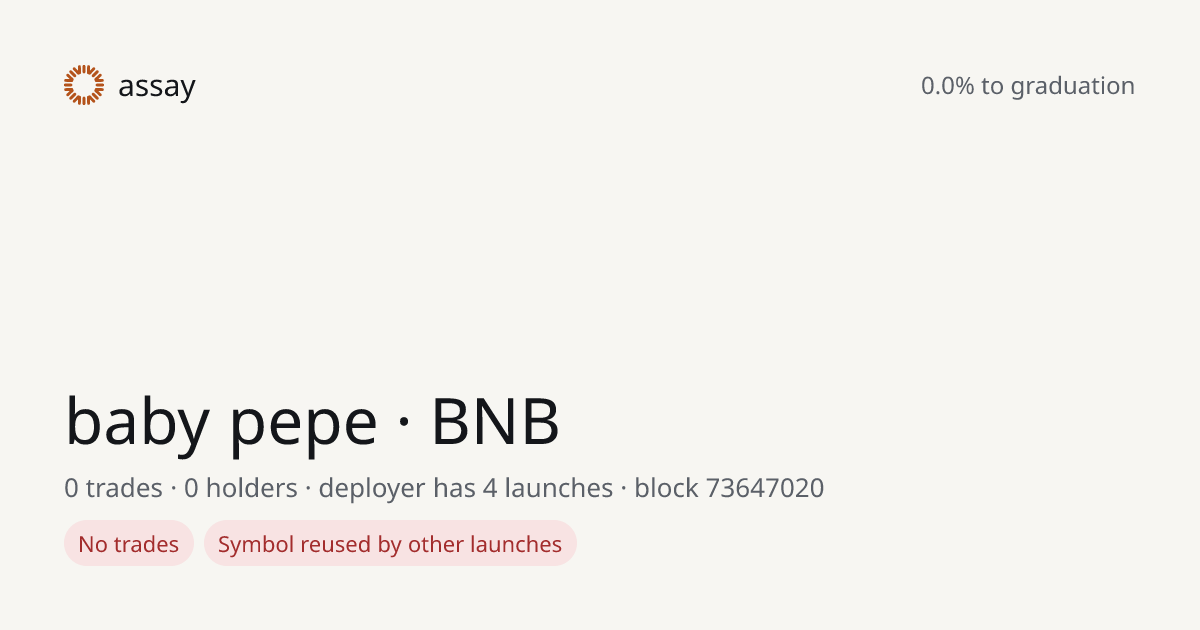Click the orange assay sunburst logo
Screen dimensions: 1200x630
pyautogui.click(x=84, y=85)
